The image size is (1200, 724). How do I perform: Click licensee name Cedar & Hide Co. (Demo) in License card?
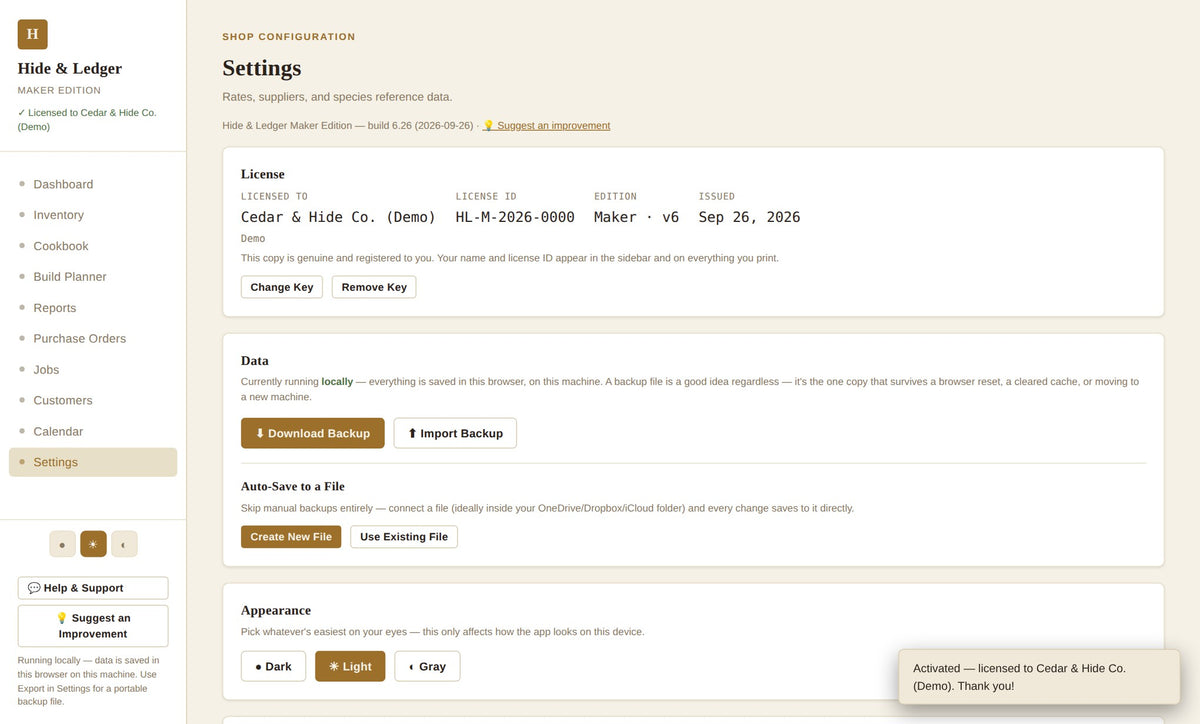click(x=338, y=217)
